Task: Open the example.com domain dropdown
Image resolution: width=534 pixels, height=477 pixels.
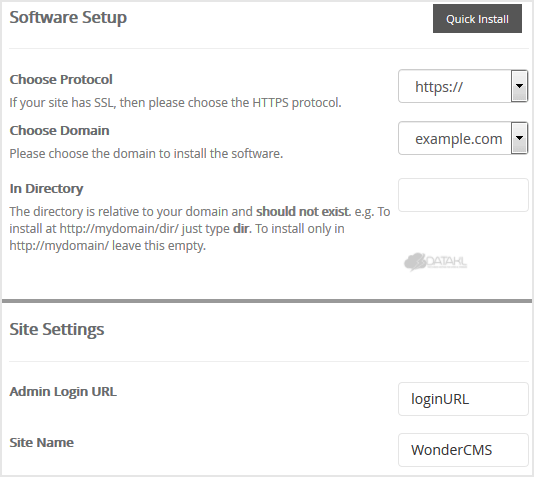Action: [463, 138]
